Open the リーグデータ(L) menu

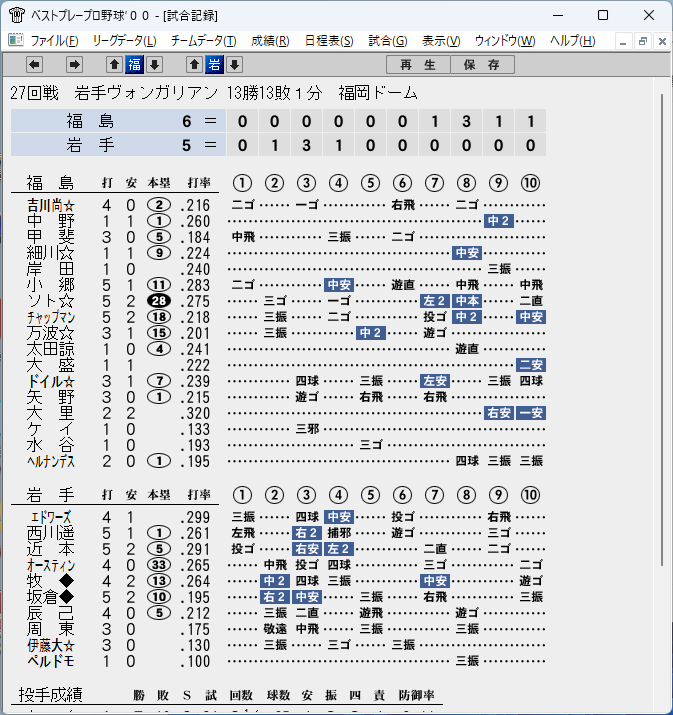124,41
